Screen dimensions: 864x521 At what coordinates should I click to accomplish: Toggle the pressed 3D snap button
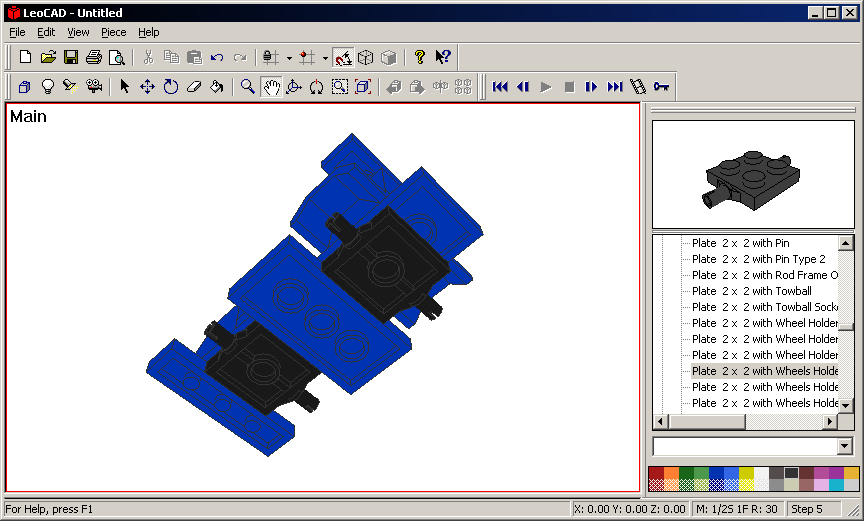(x=343, y=57)
